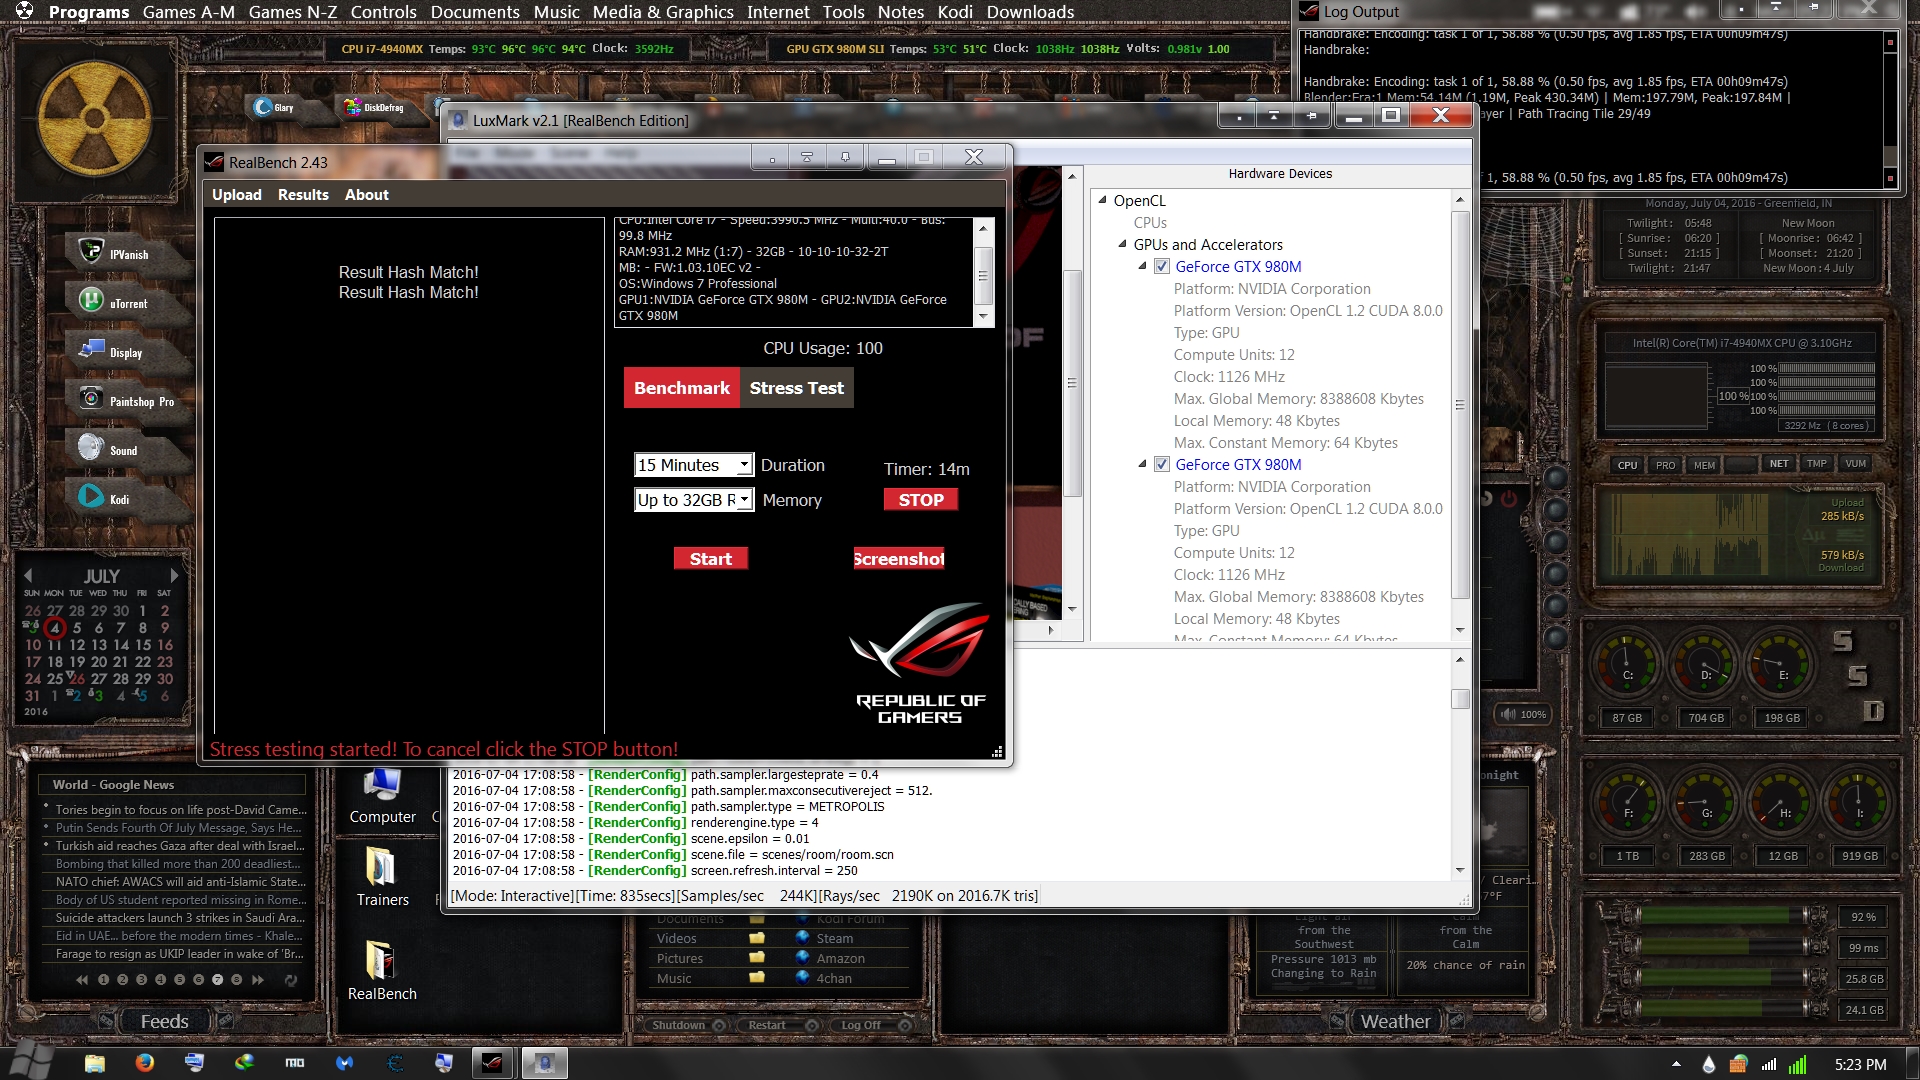Launch Firefox from the taskbar
Viewport: 1920px width, 1080px height.
[145, 1063]
